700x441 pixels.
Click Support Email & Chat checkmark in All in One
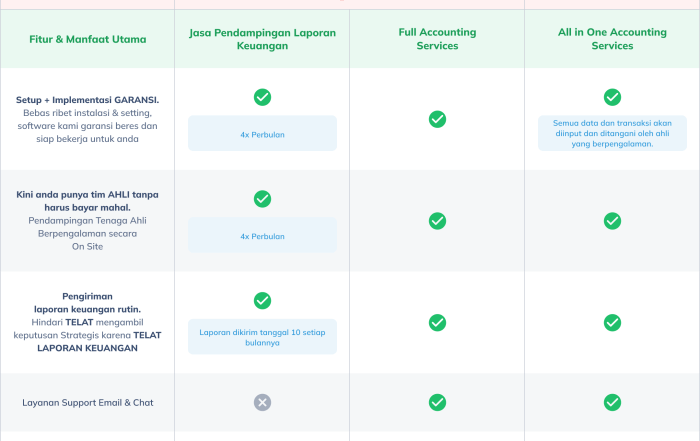[612, 402]
